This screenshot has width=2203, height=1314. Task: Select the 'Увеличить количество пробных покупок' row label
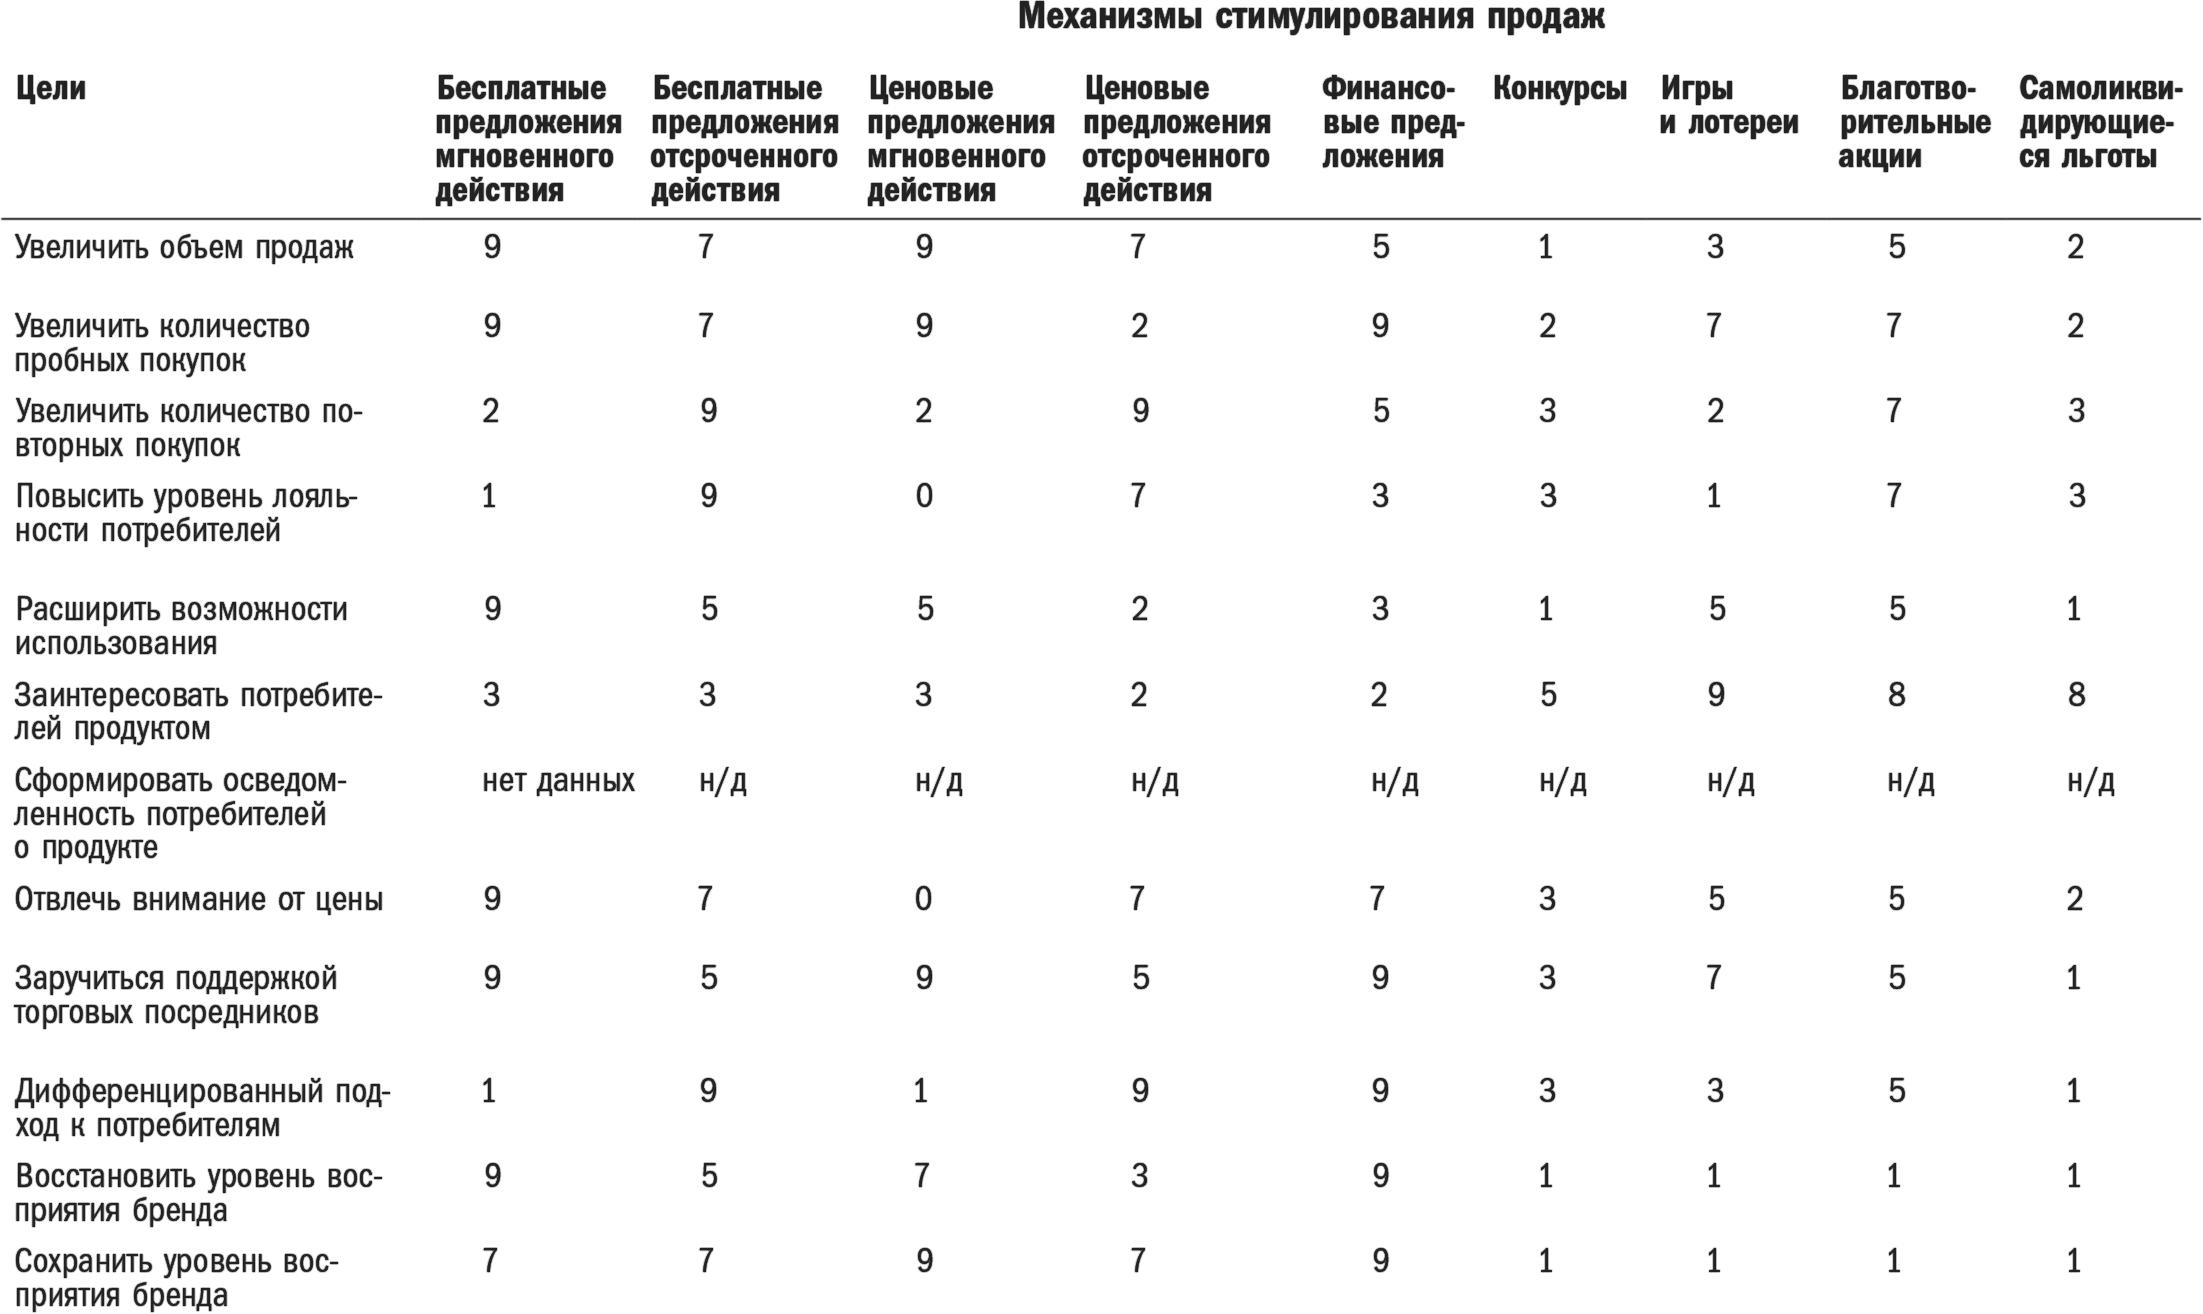[162, 344]
